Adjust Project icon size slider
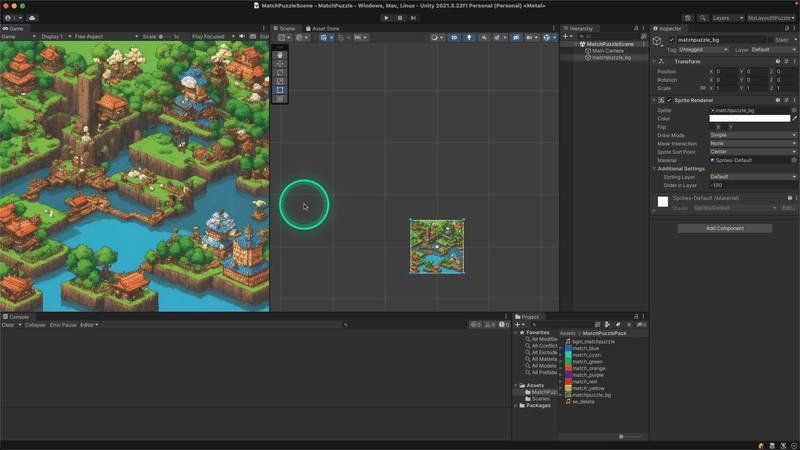Image resolution: width=800 pixels, height=450 pixels. [630, 437]
